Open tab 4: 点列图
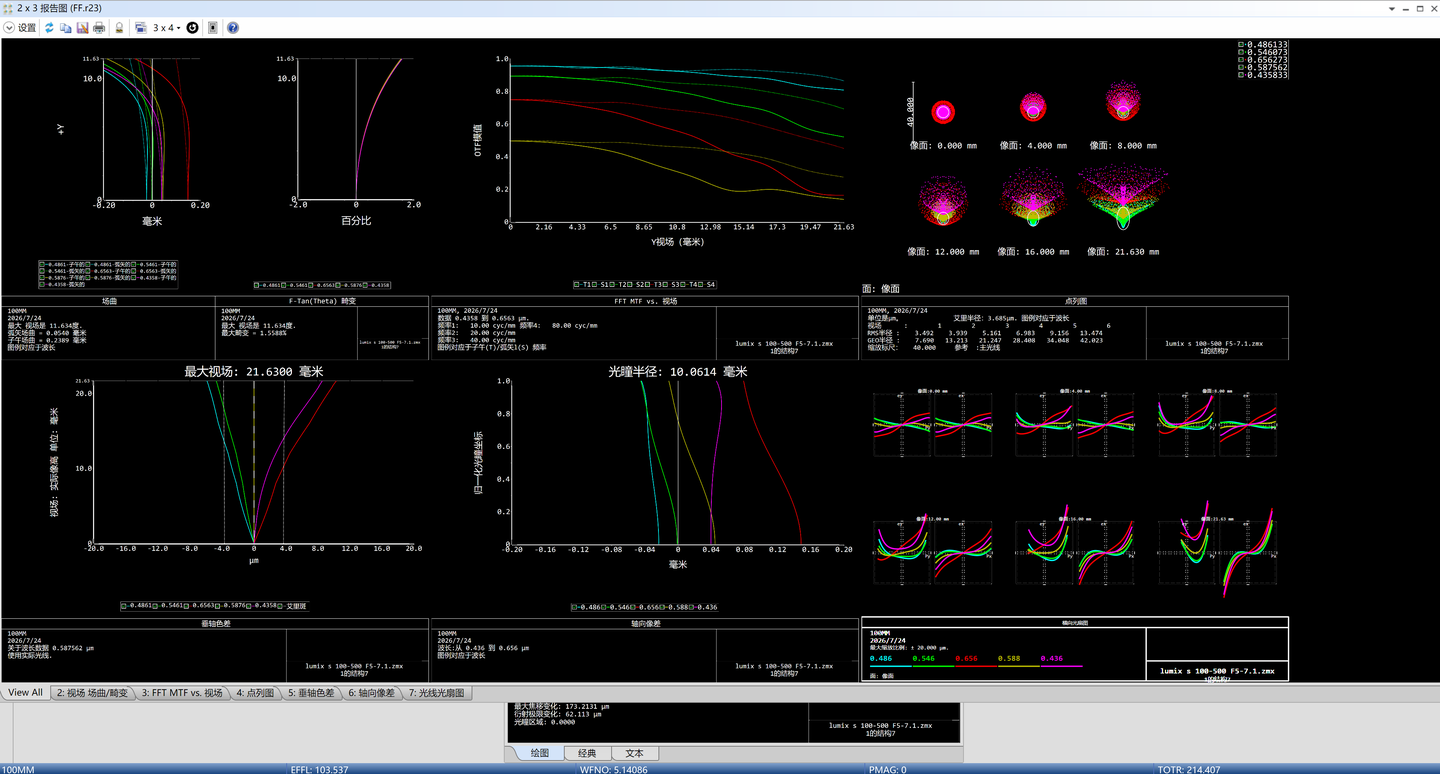The width and height of the screenshot is (1440, 774). [x=255, y=692]
